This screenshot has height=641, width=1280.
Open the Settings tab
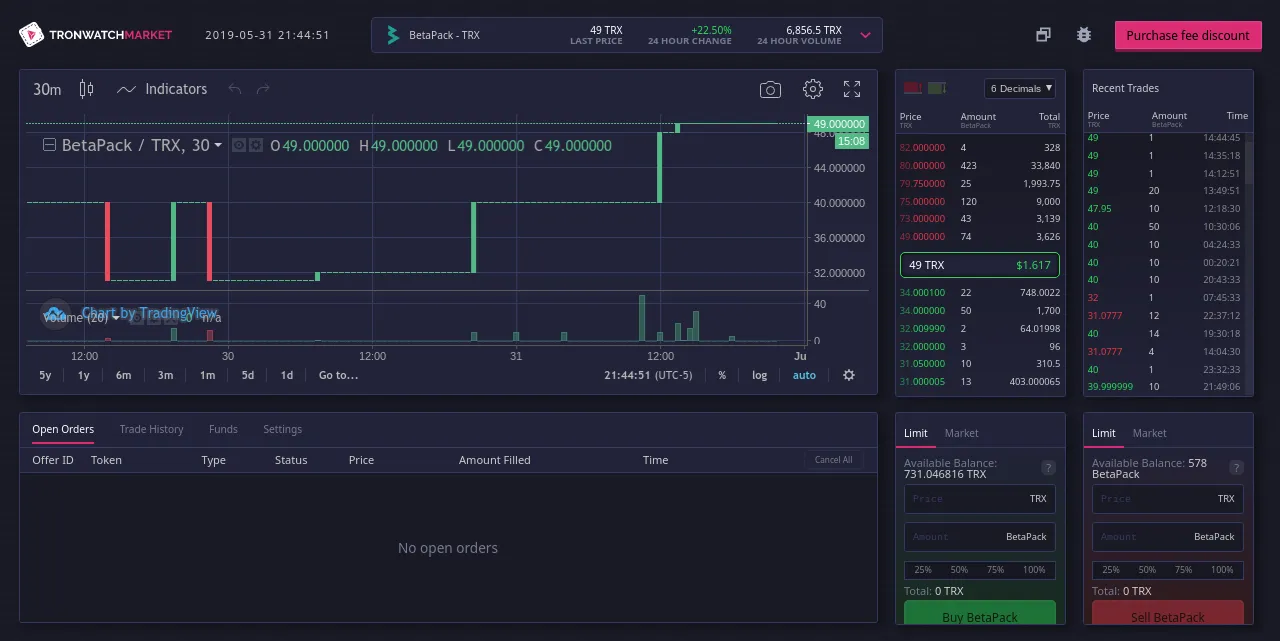[282, 429]
